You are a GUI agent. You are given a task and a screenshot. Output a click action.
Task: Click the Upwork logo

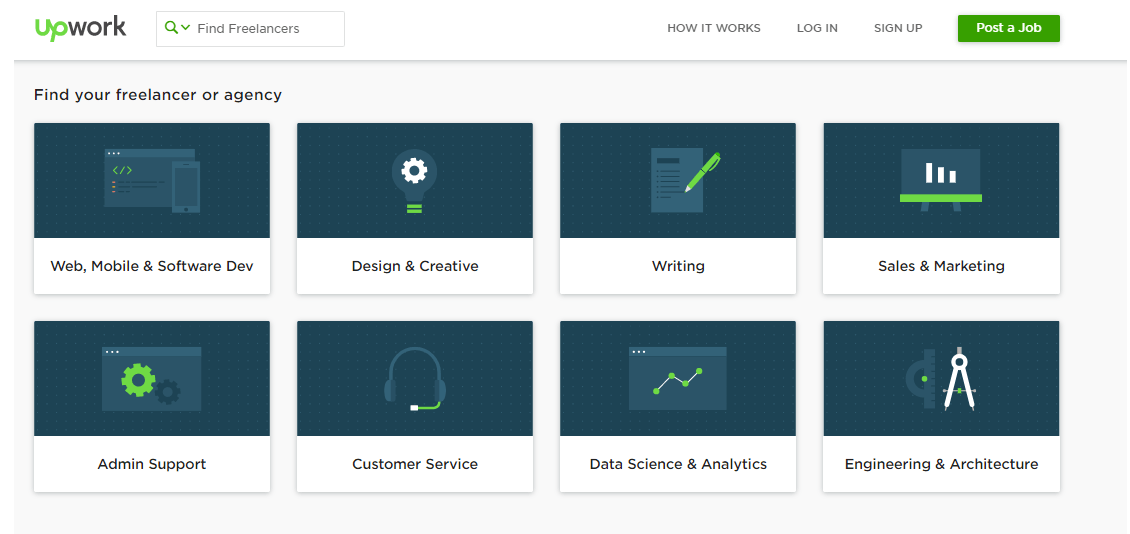coord(80,28)
